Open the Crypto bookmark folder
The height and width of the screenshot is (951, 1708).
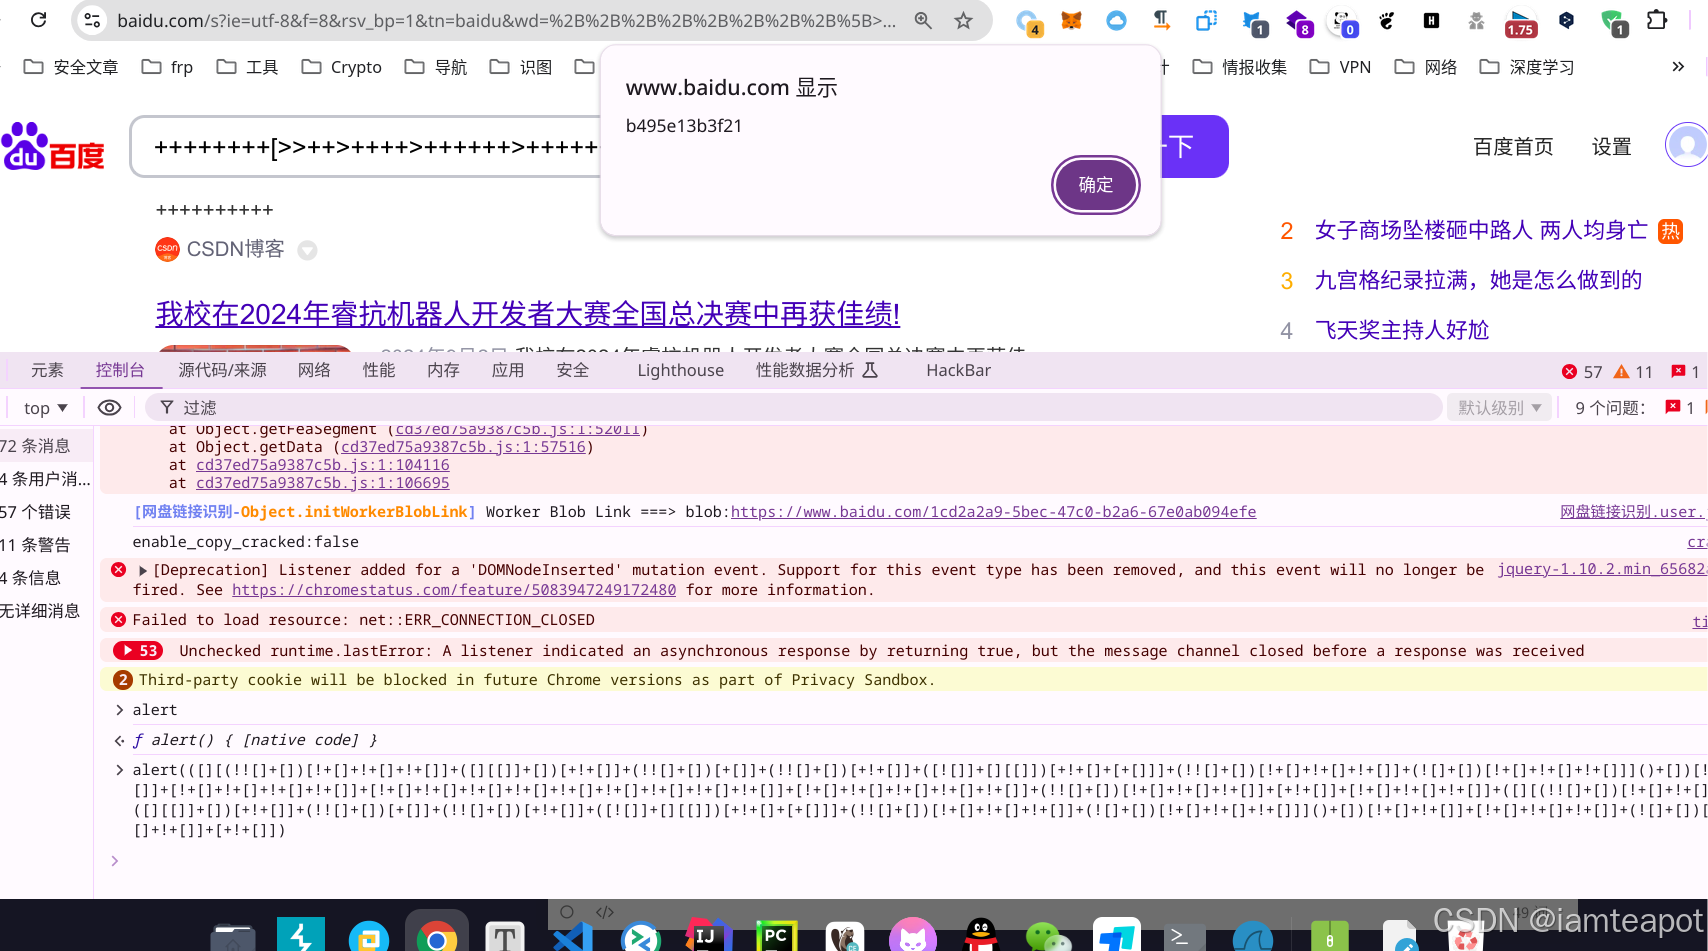[342, 67]
